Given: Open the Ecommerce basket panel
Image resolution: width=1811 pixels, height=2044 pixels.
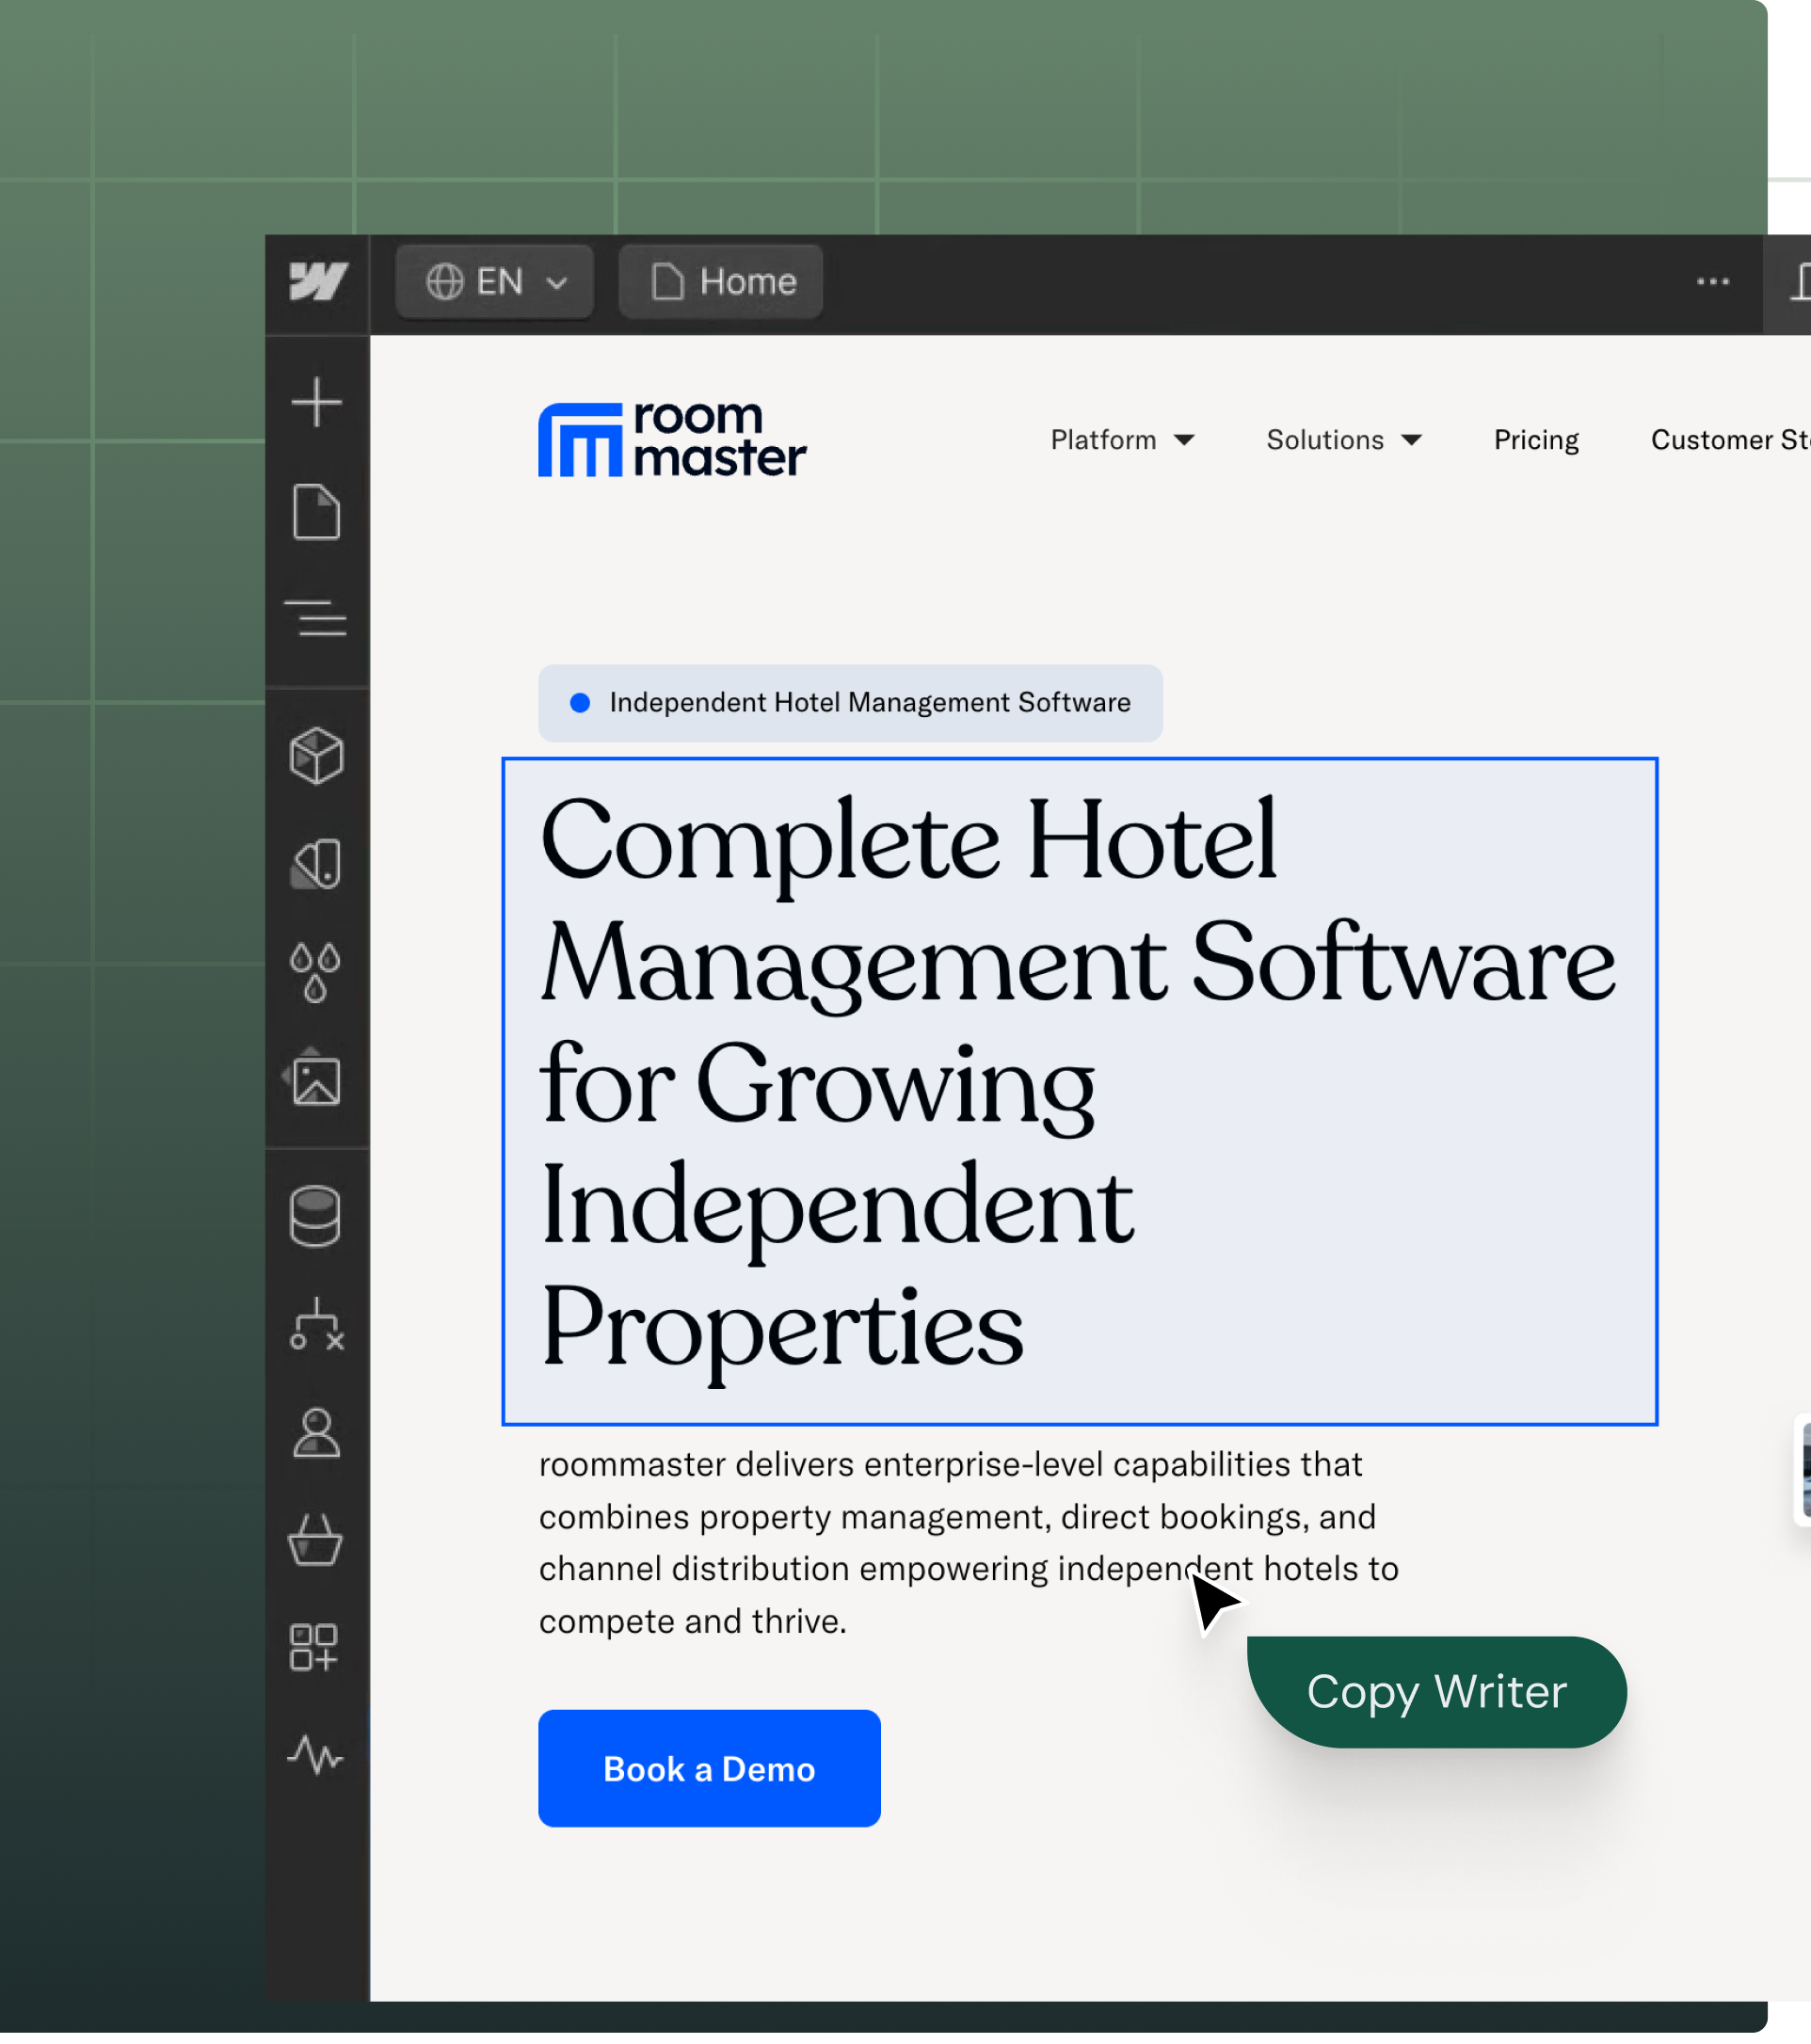Looking at the screenshot, I should point(316,1540).
